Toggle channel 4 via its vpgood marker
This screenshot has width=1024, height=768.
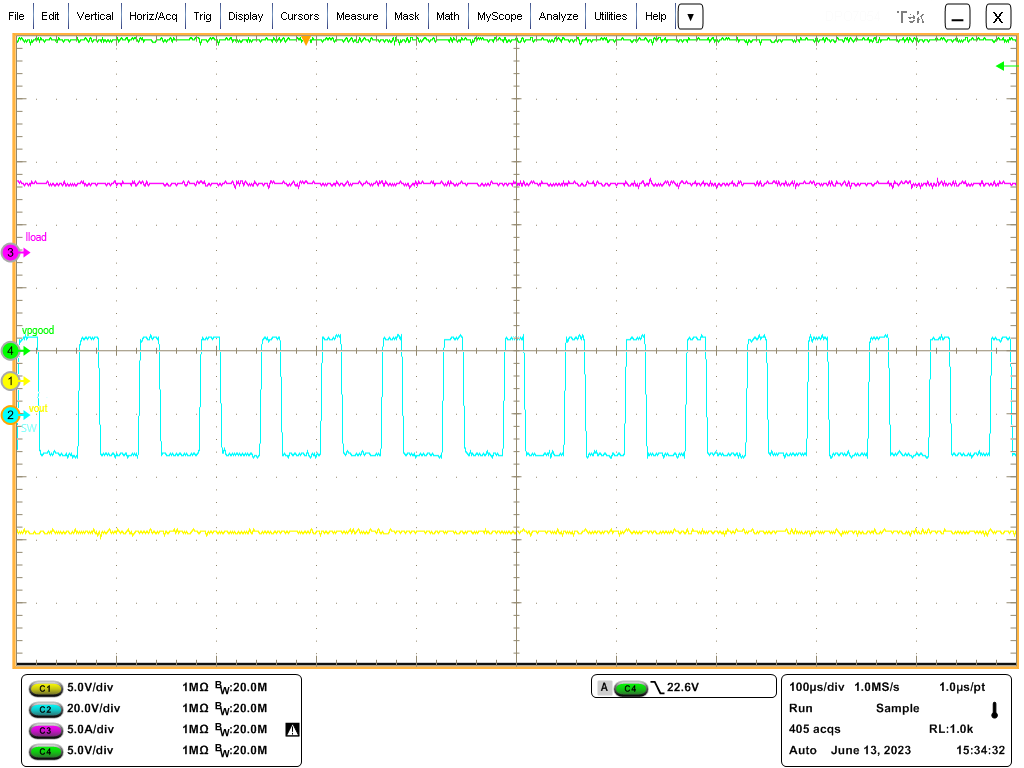(37, 330)
